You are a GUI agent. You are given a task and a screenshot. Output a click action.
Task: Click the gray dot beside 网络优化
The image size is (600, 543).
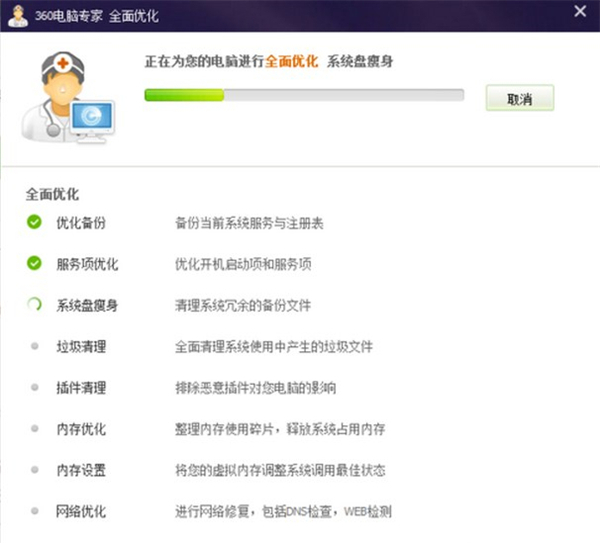click(x=34, y=511)
